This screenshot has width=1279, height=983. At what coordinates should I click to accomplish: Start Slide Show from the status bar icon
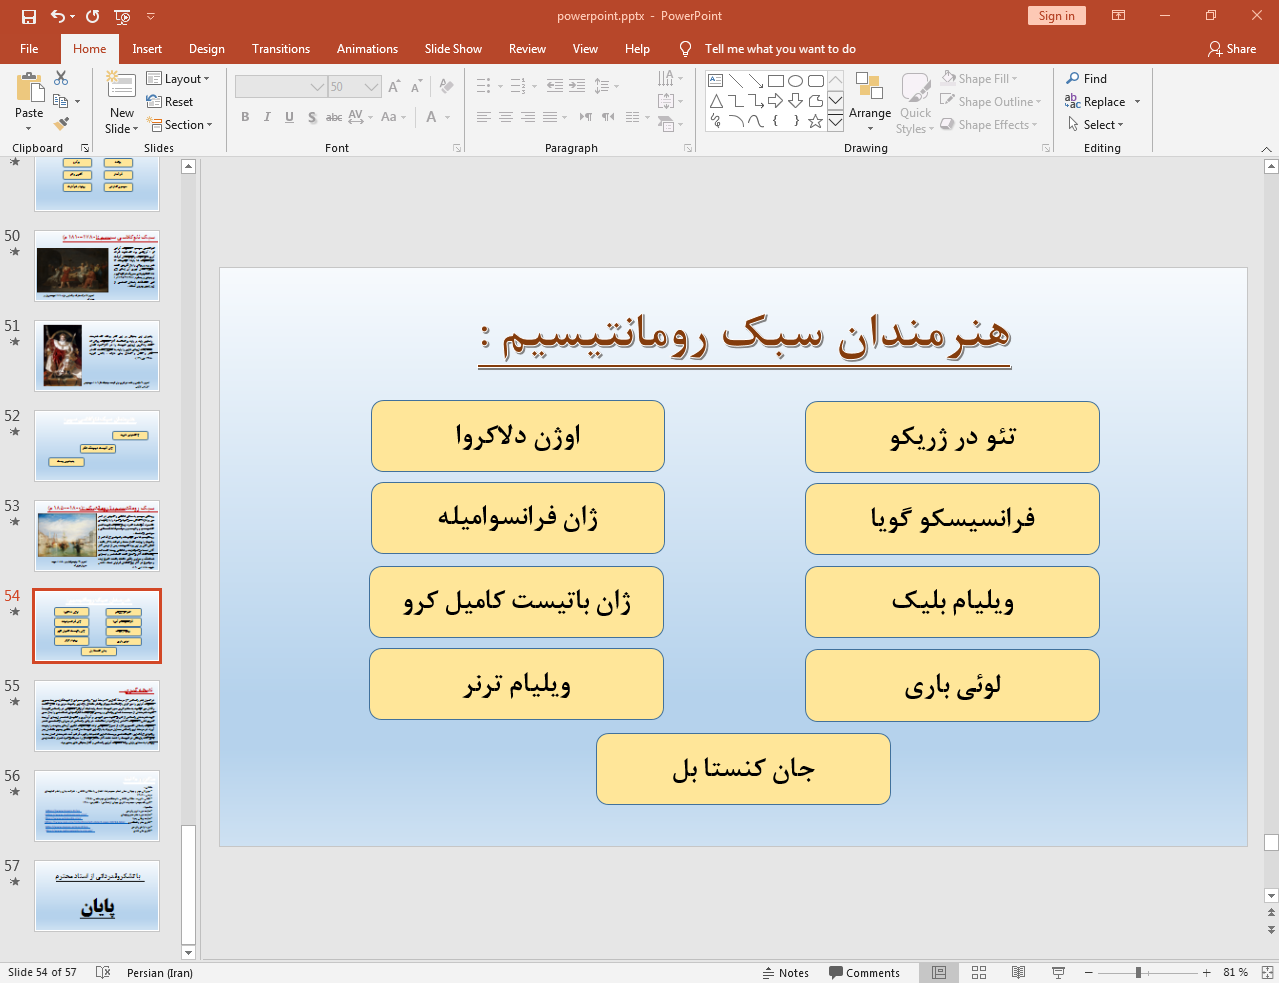(x=1058, y=972)
